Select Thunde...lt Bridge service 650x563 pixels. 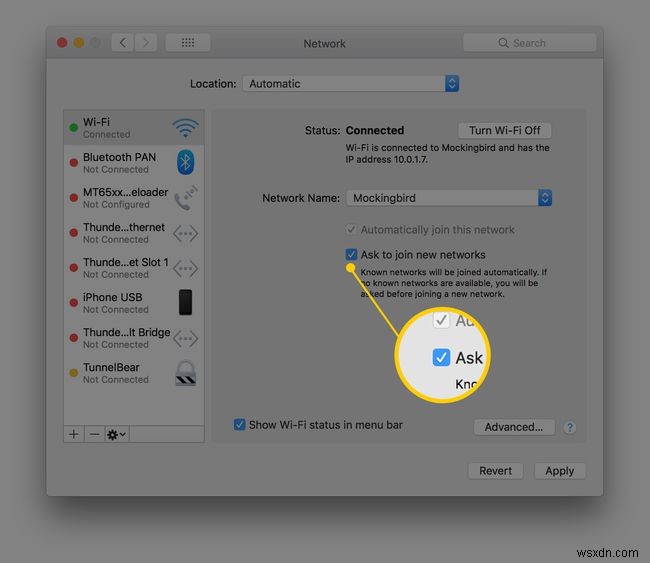134,338
